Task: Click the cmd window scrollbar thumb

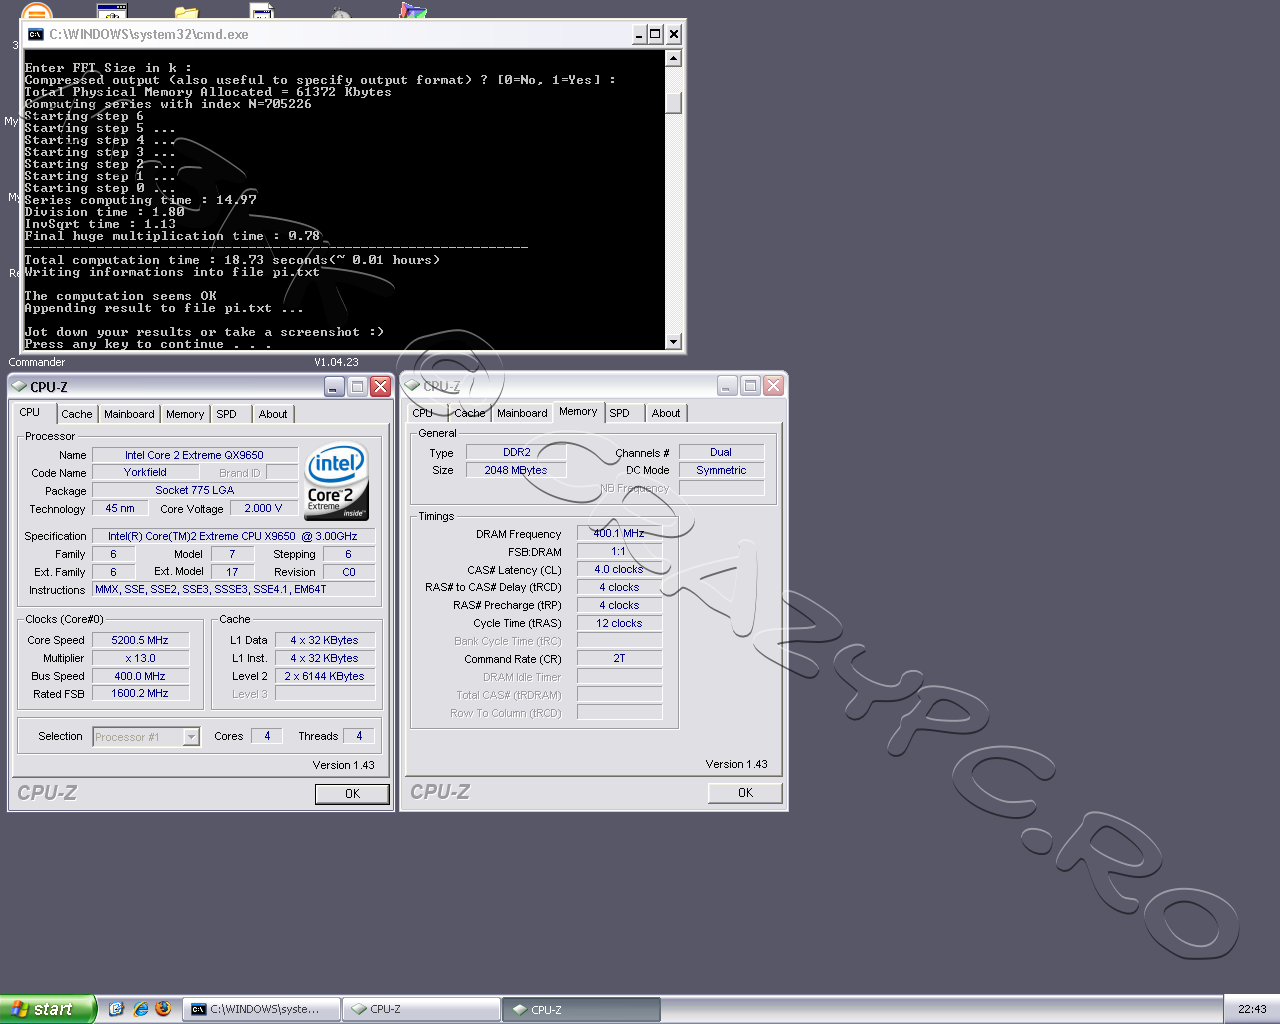Action: tap(674, 104)
